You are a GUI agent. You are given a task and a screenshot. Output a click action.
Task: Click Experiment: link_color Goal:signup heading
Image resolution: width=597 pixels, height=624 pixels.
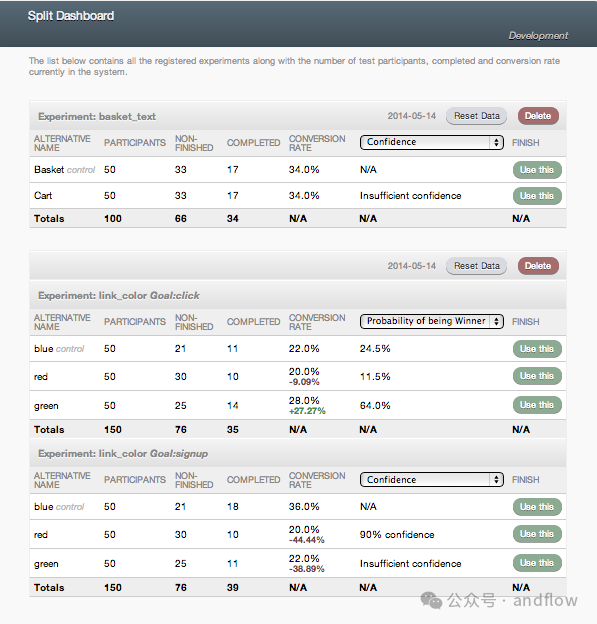123,454
